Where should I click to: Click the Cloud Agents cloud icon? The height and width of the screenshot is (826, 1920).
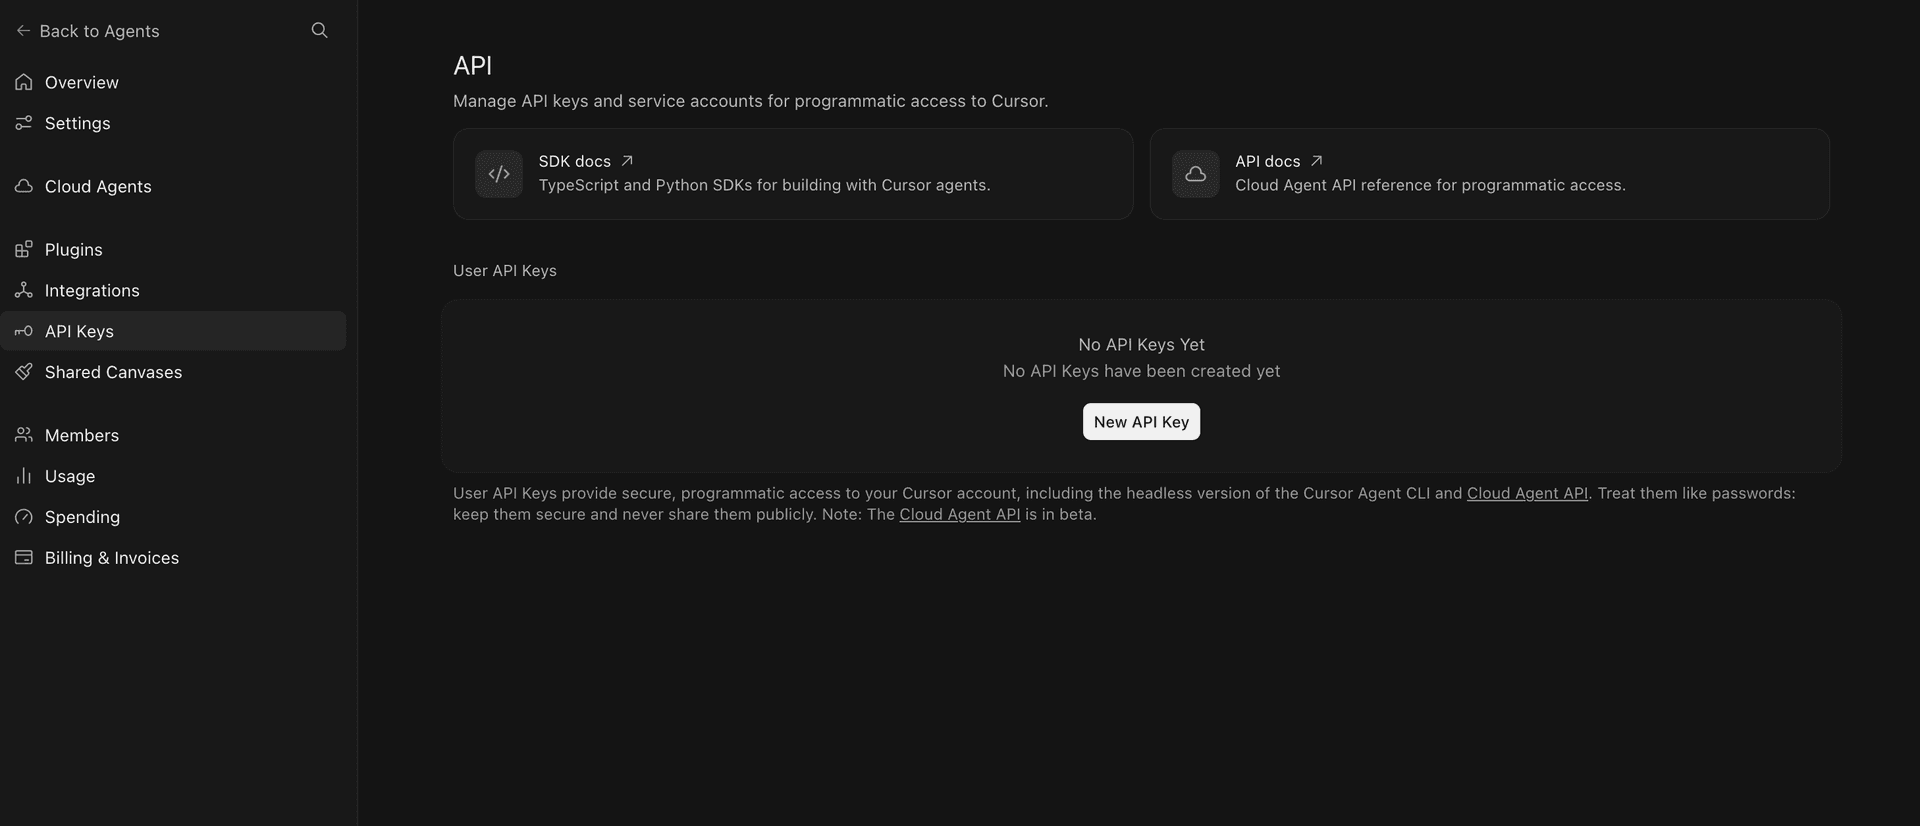pos(24,186)
